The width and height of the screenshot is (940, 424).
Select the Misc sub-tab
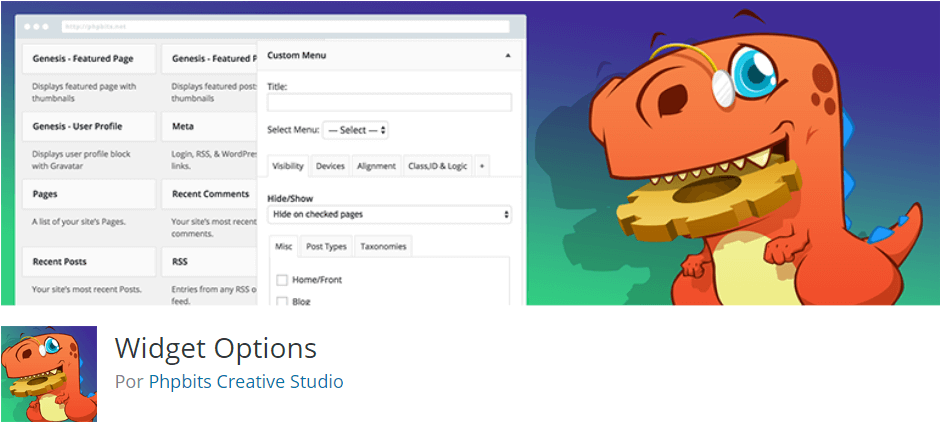pyautogui.click(x=284, y=246)
